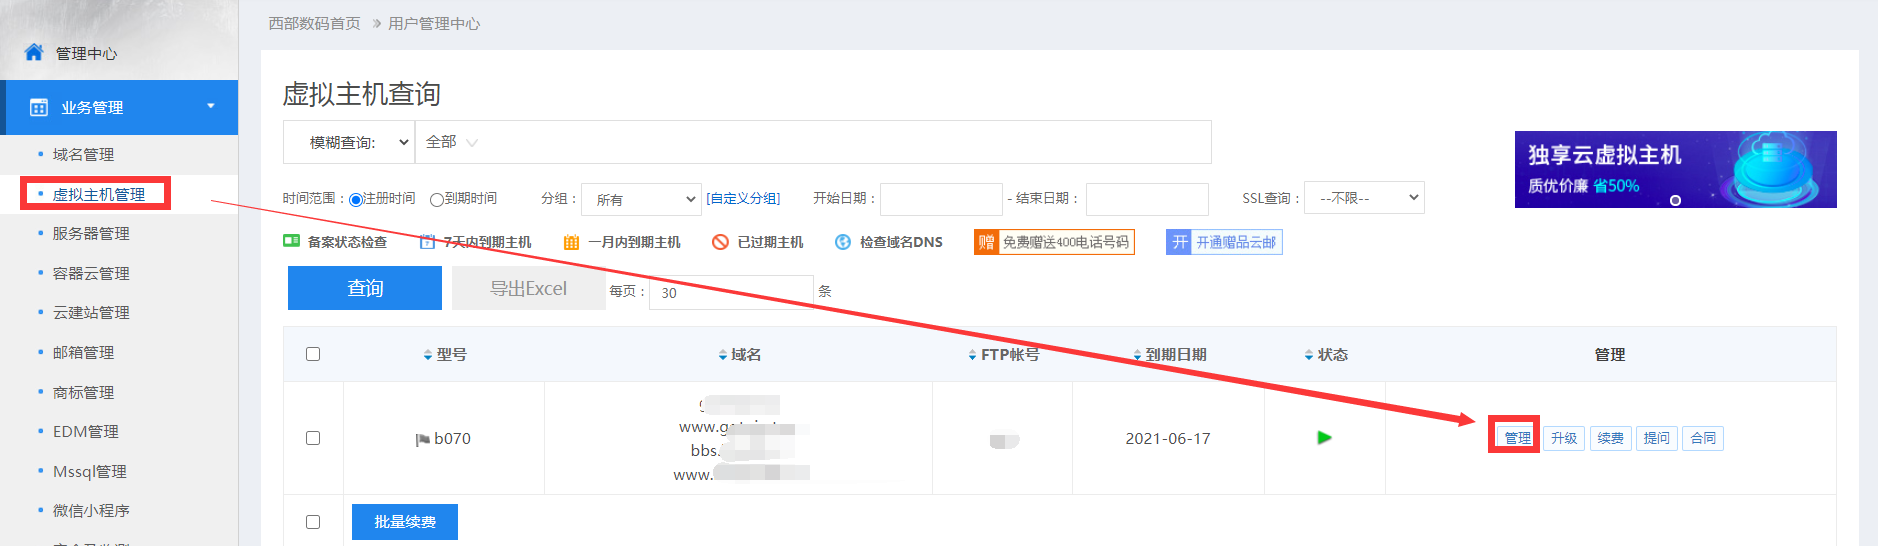
Task: Tick the select-all checkbox in table header
Action: 313,354
